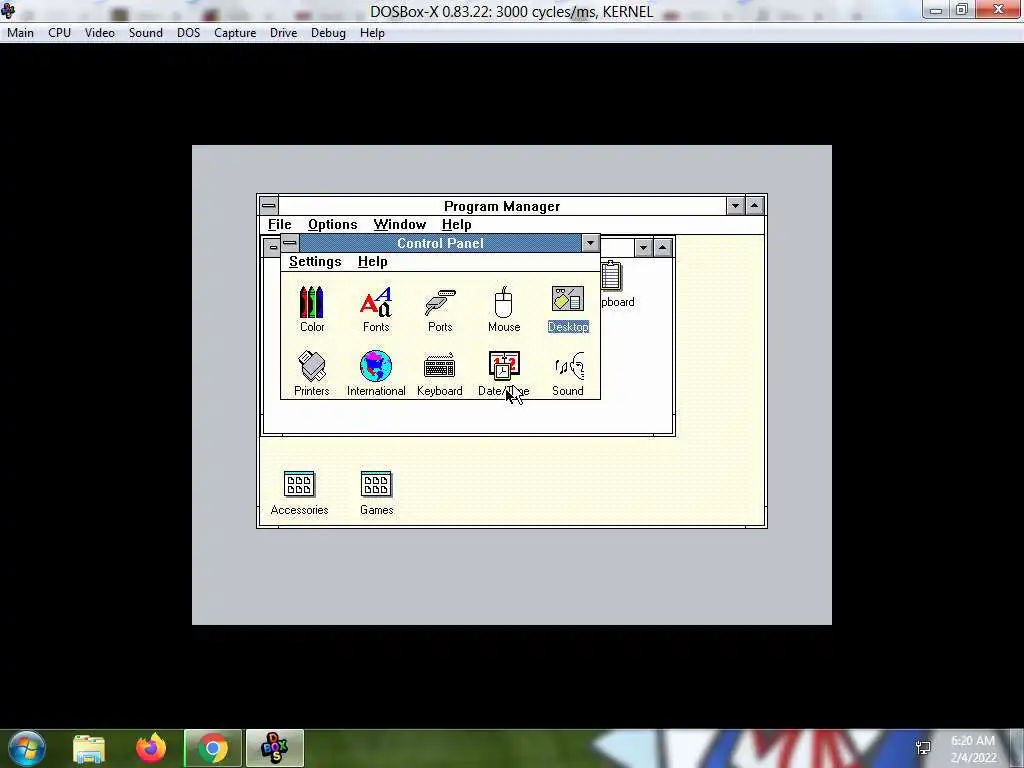Viewport: 1024px width, 768px height.
Task: Open the Printers icon
Action: point(312,374)
